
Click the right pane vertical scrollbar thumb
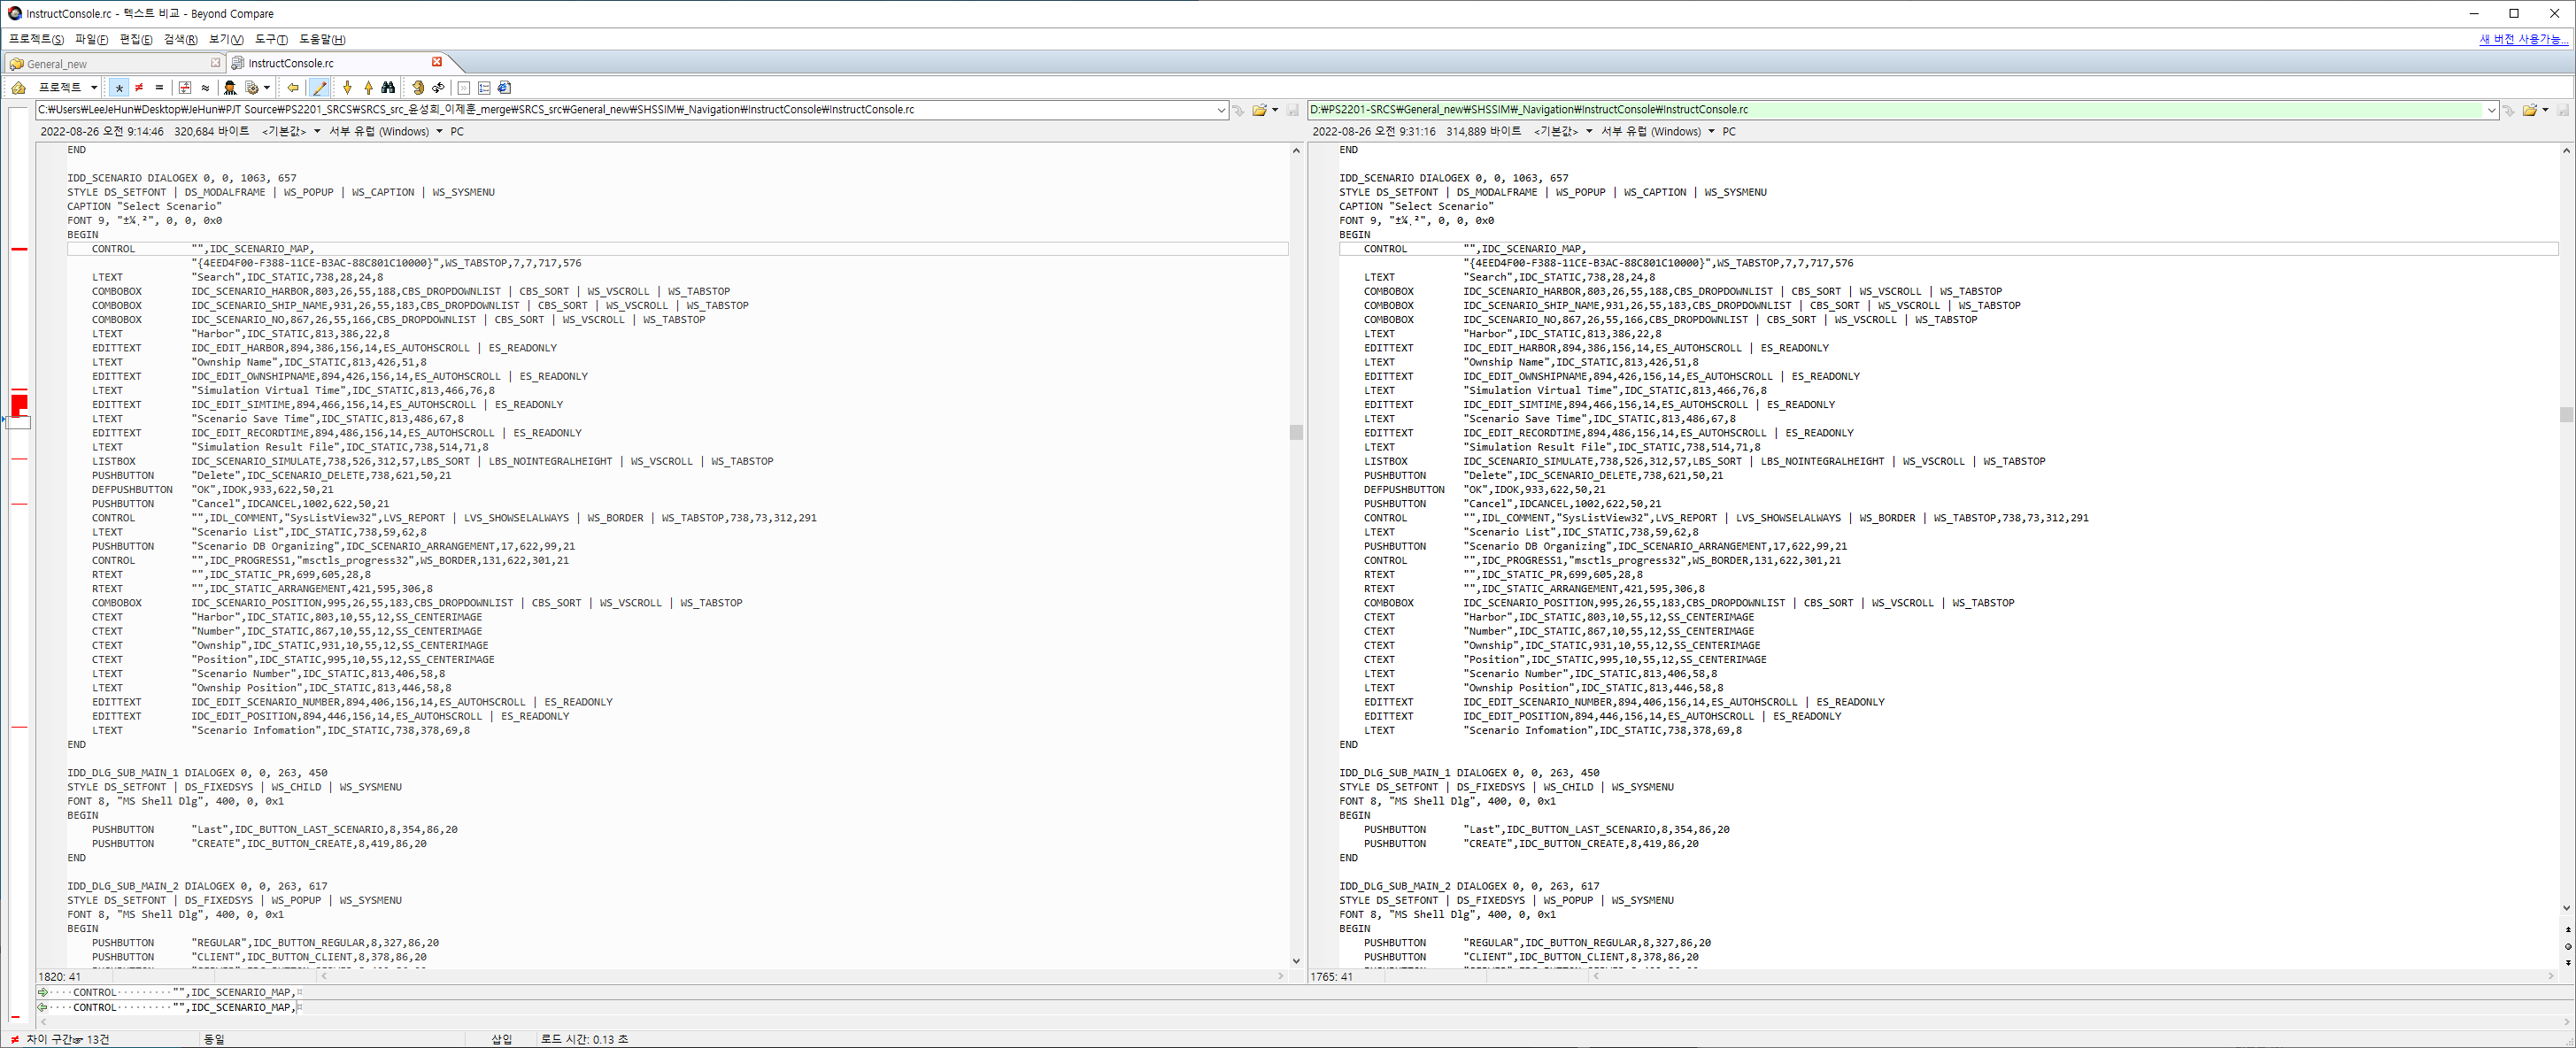coord(2566,414)
